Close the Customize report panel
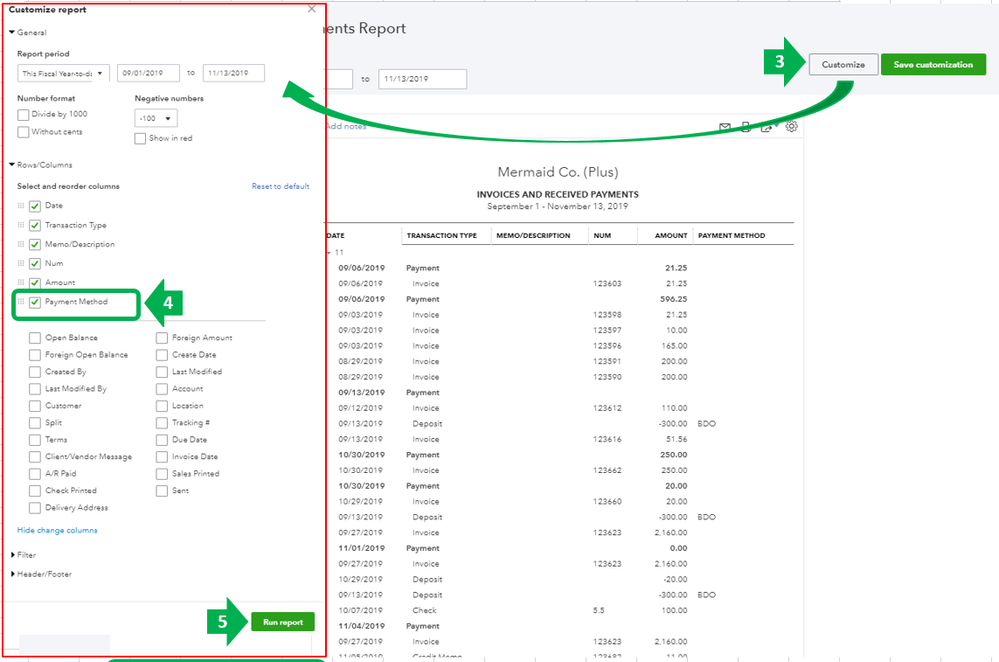This screenshot has width=999, height=662. click(x=312, y=9)
